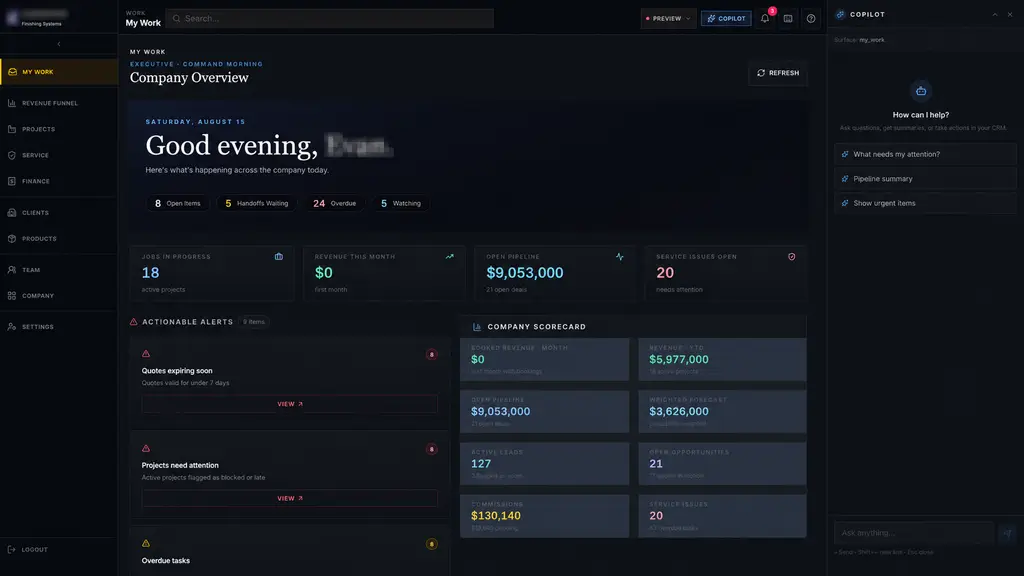Open the Active Leads 127 tile
The width and height of the screenshot is (1024, 576).
[x=545, y=464]
